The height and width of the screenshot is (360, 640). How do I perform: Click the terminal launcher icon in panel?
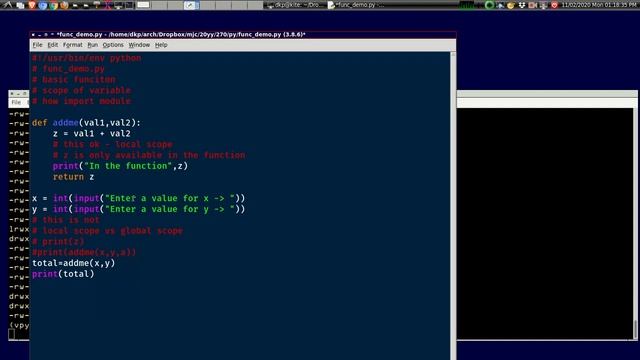point(129,5)
